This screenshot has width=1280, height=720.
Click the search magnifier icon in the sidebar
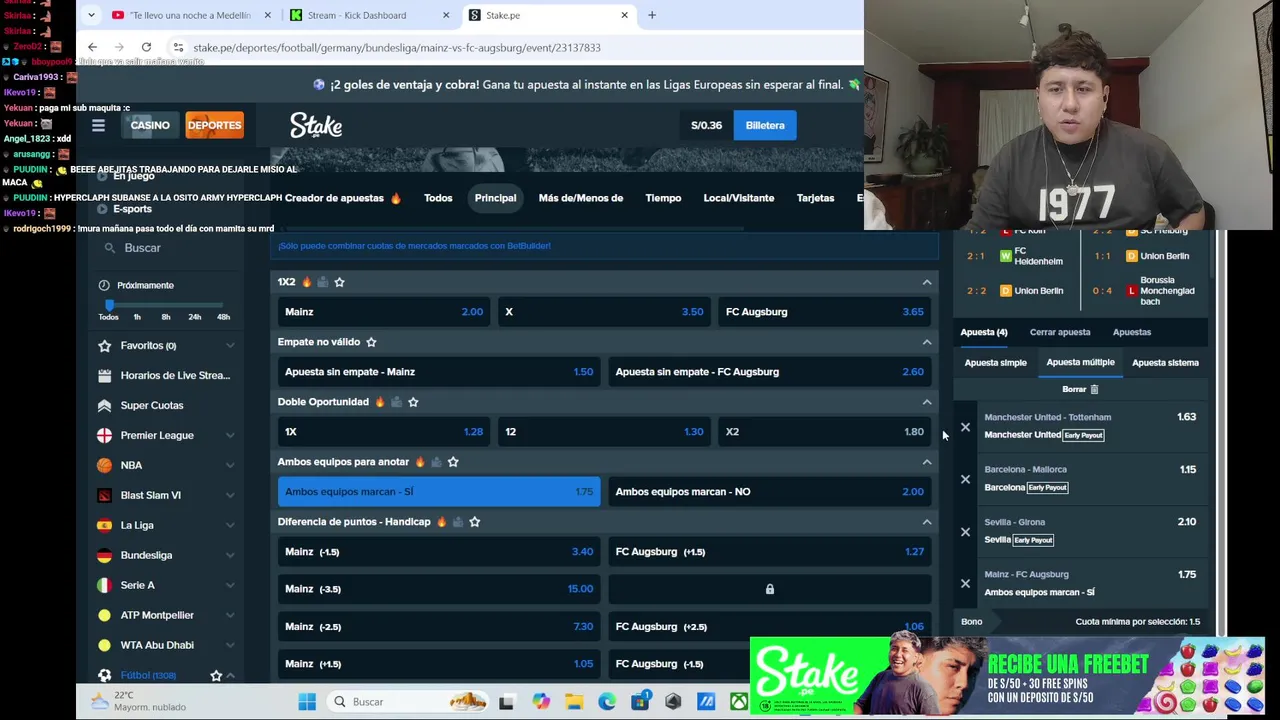[x=110, y=248]
